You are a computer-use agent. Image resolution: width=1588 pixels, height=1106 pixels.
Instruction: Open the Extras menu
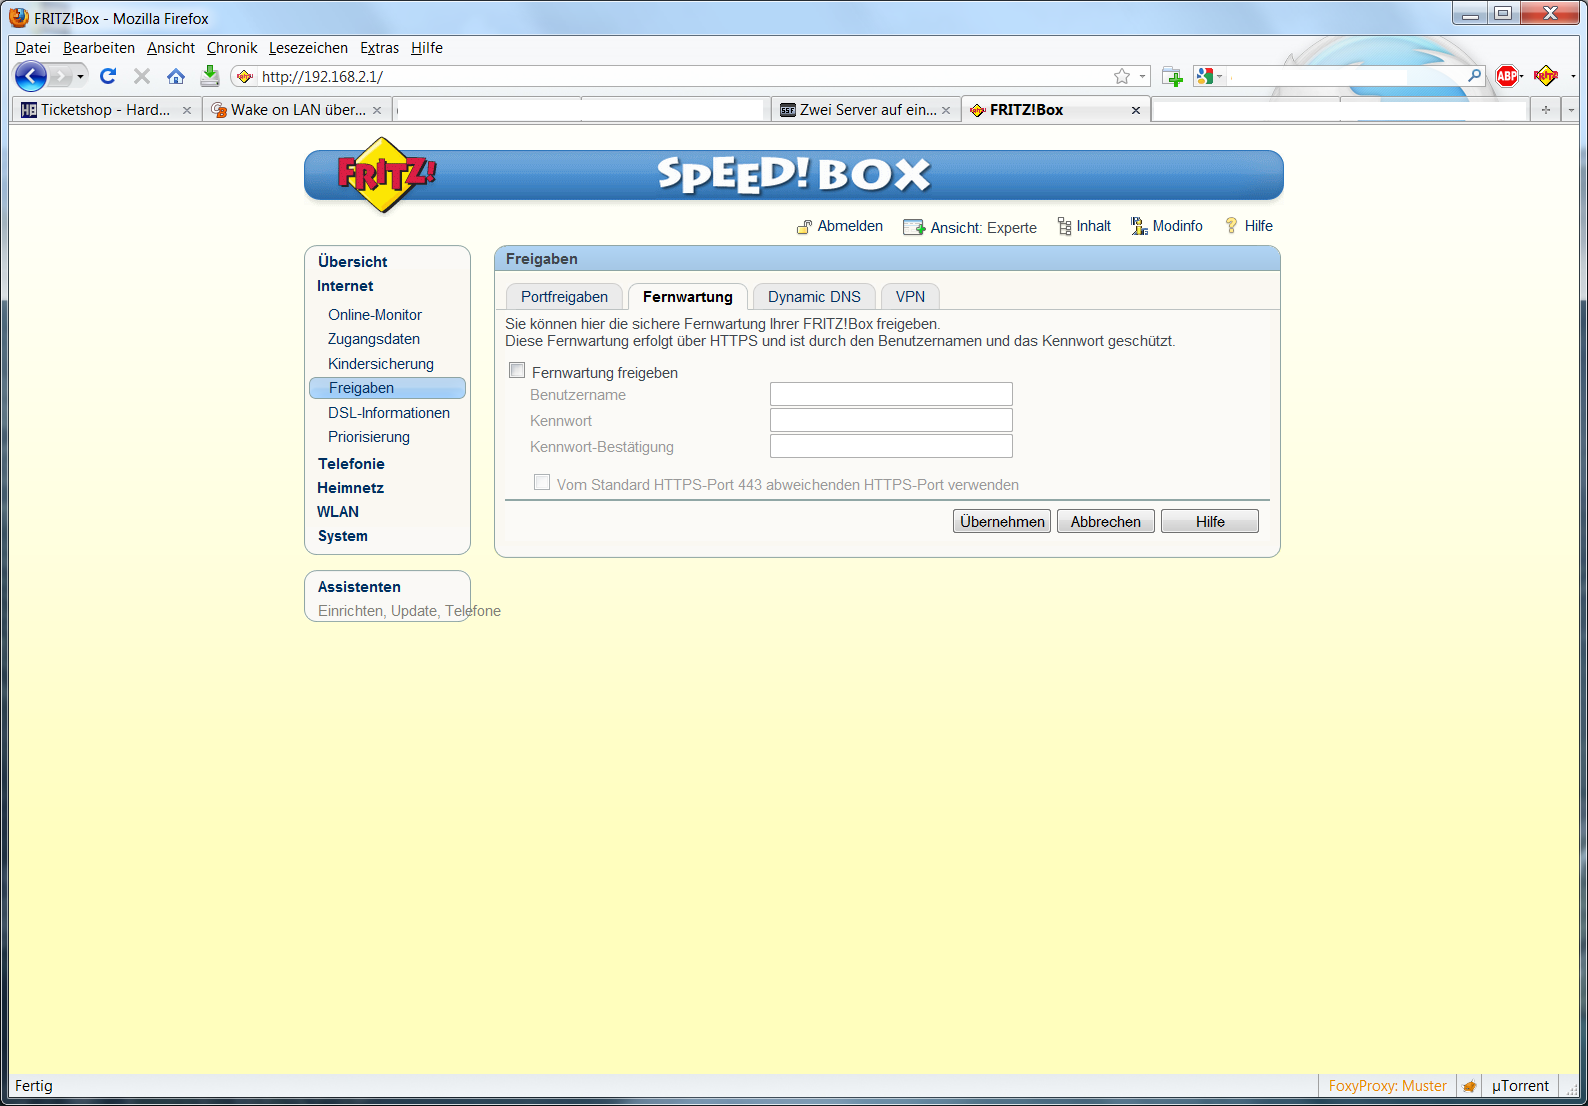point(379,48)
